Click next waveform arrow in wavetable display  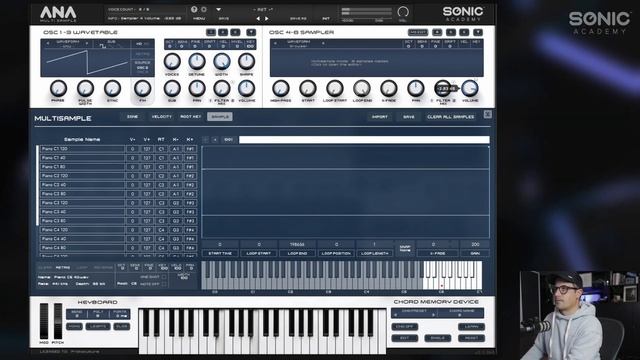(87, 43)
